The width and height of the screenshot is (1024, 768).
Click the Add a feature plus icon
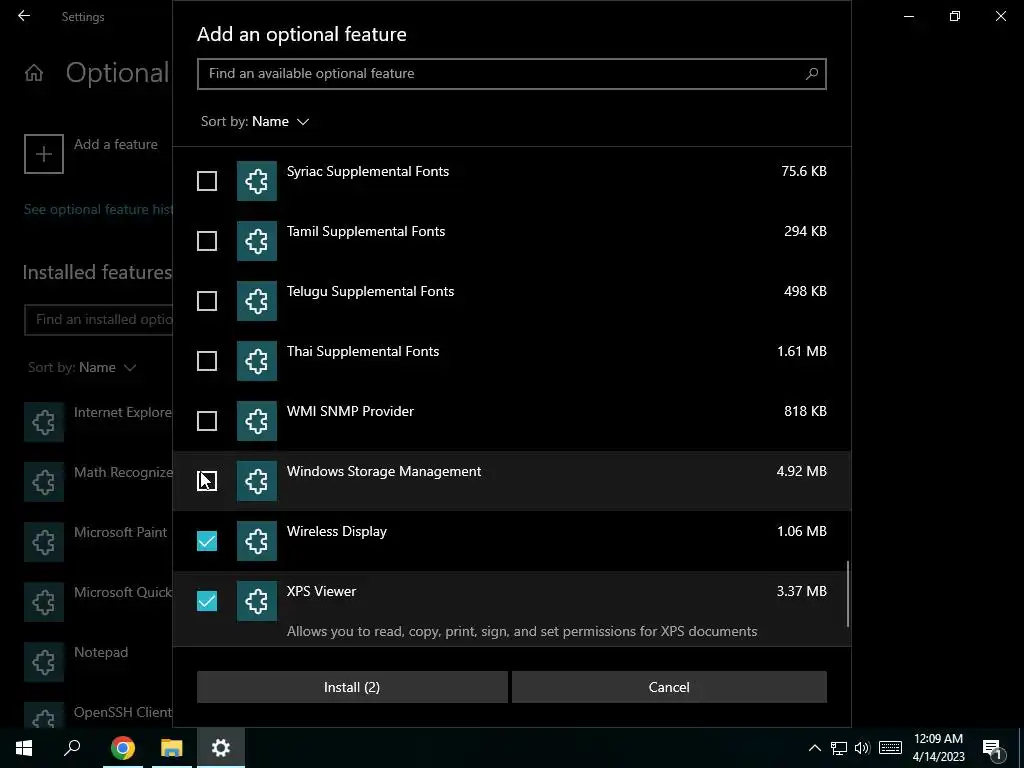pyautogui.click(x=44, y=154)
